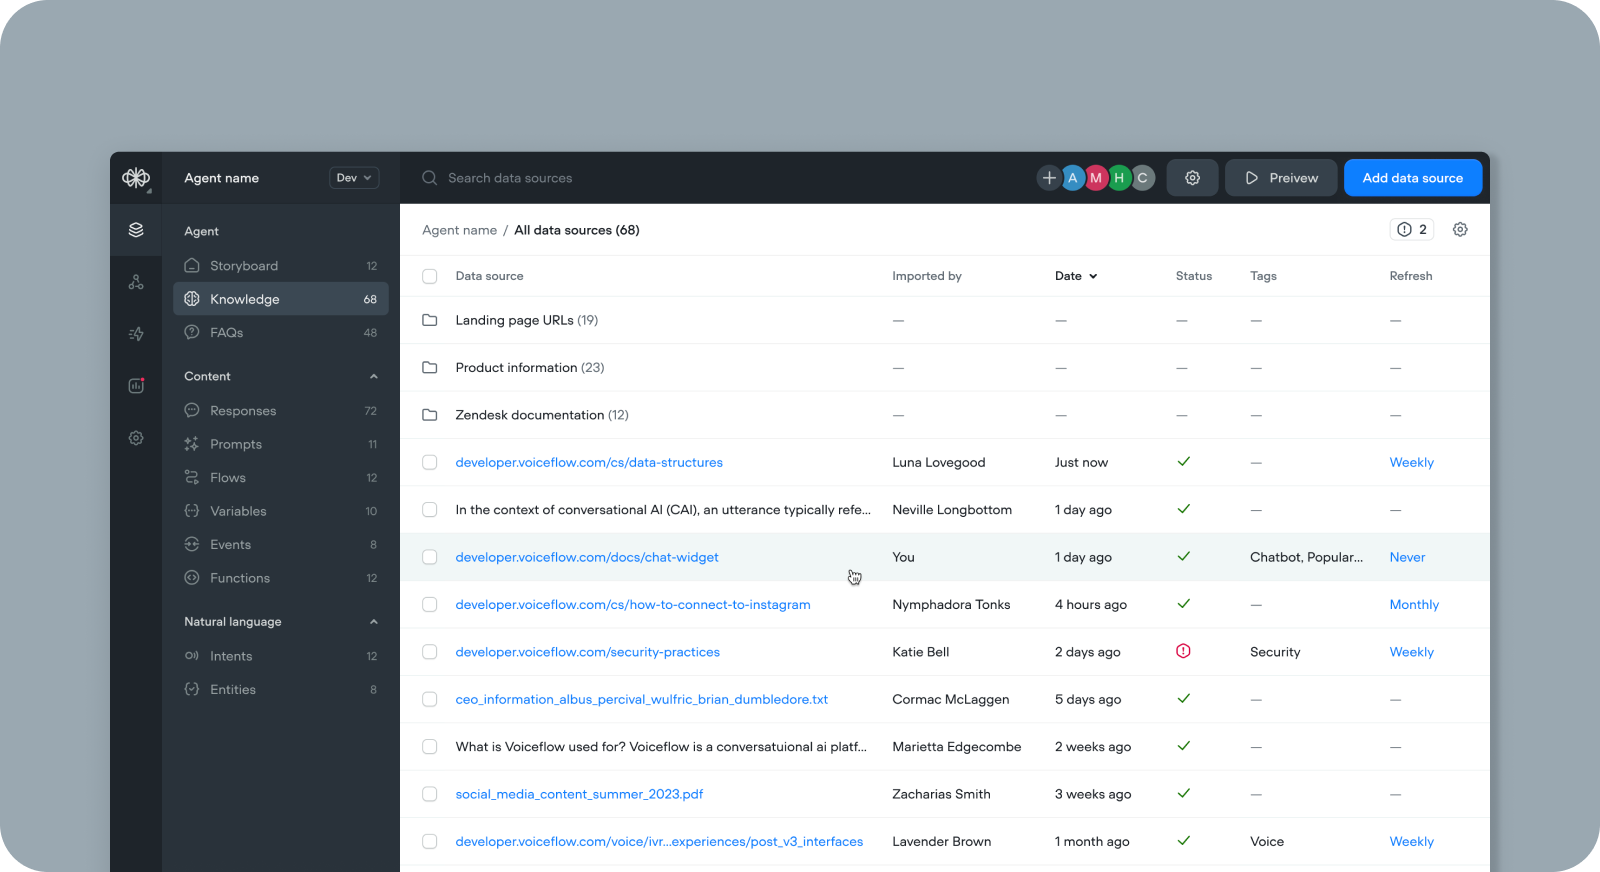This screenshot has width=1600, height=872.
Task: Select checkbox for utterance text row
Action: point(430,510)
